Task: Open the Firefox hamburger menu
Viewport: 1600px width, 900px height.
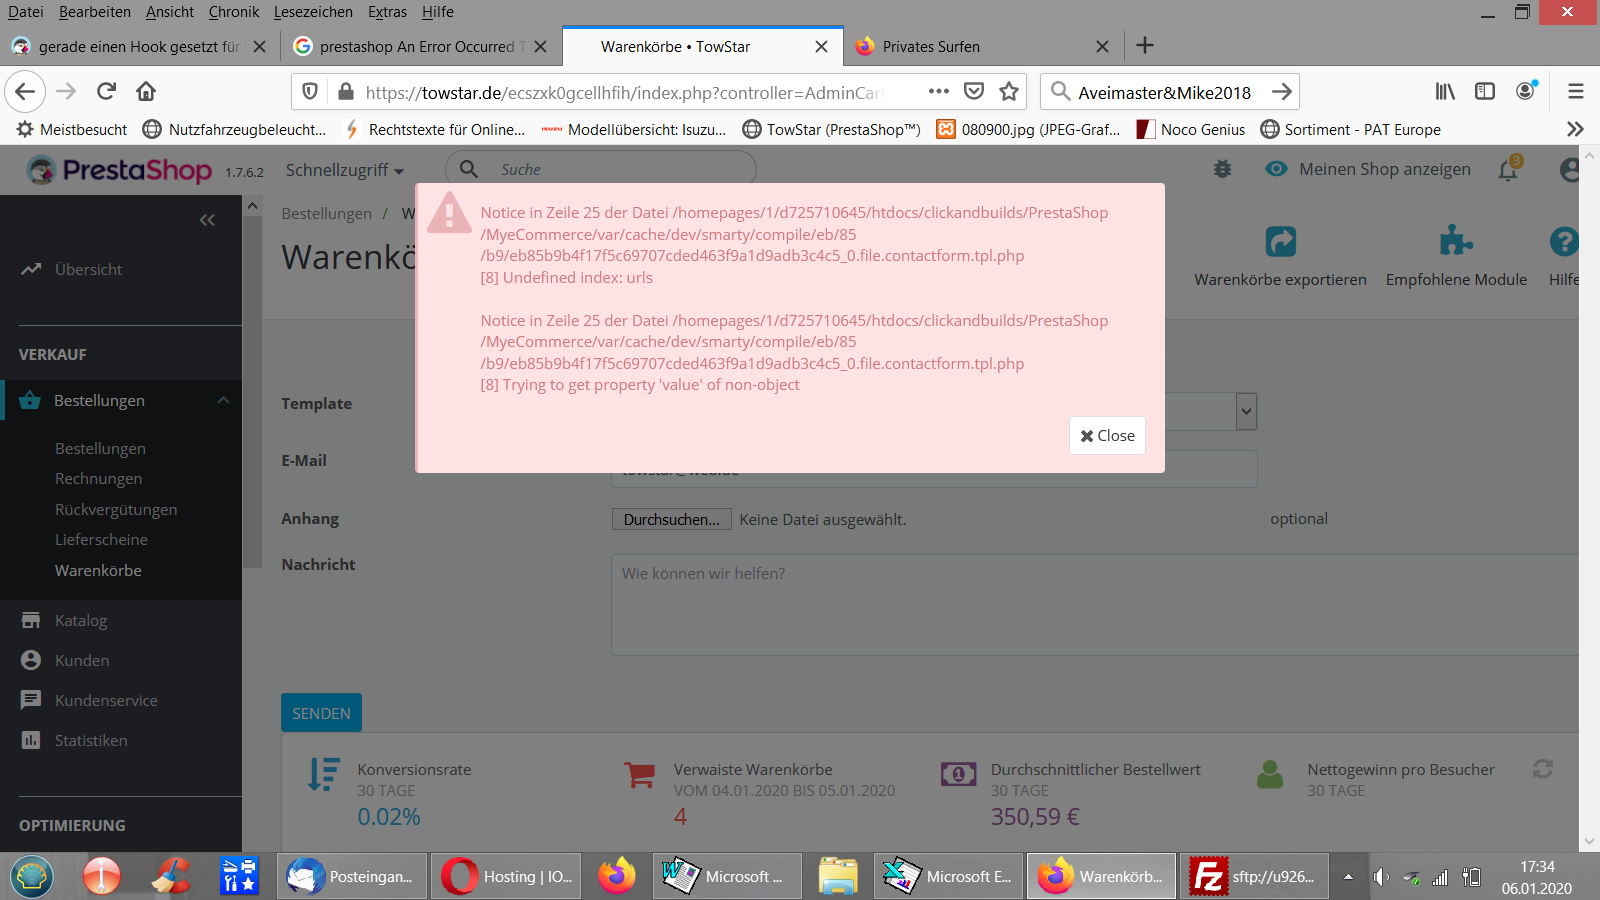Action: 1576,92
